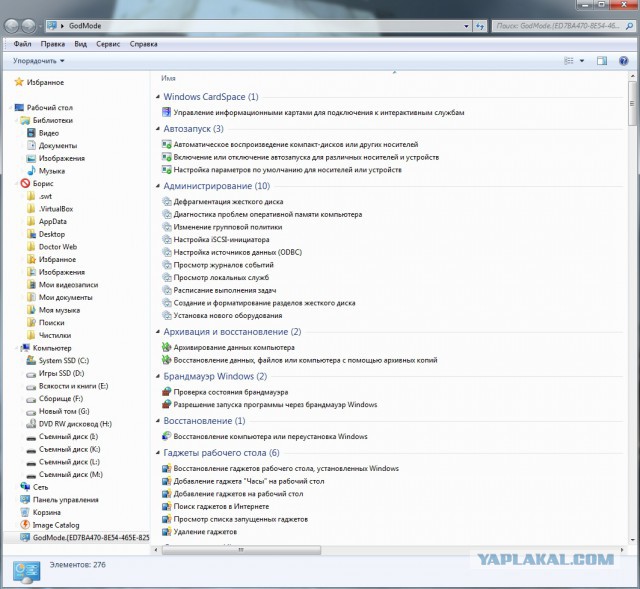This screenshot has height=589, width=640.
Task: Click the Имя column header
Action: (x=168, y=78)
